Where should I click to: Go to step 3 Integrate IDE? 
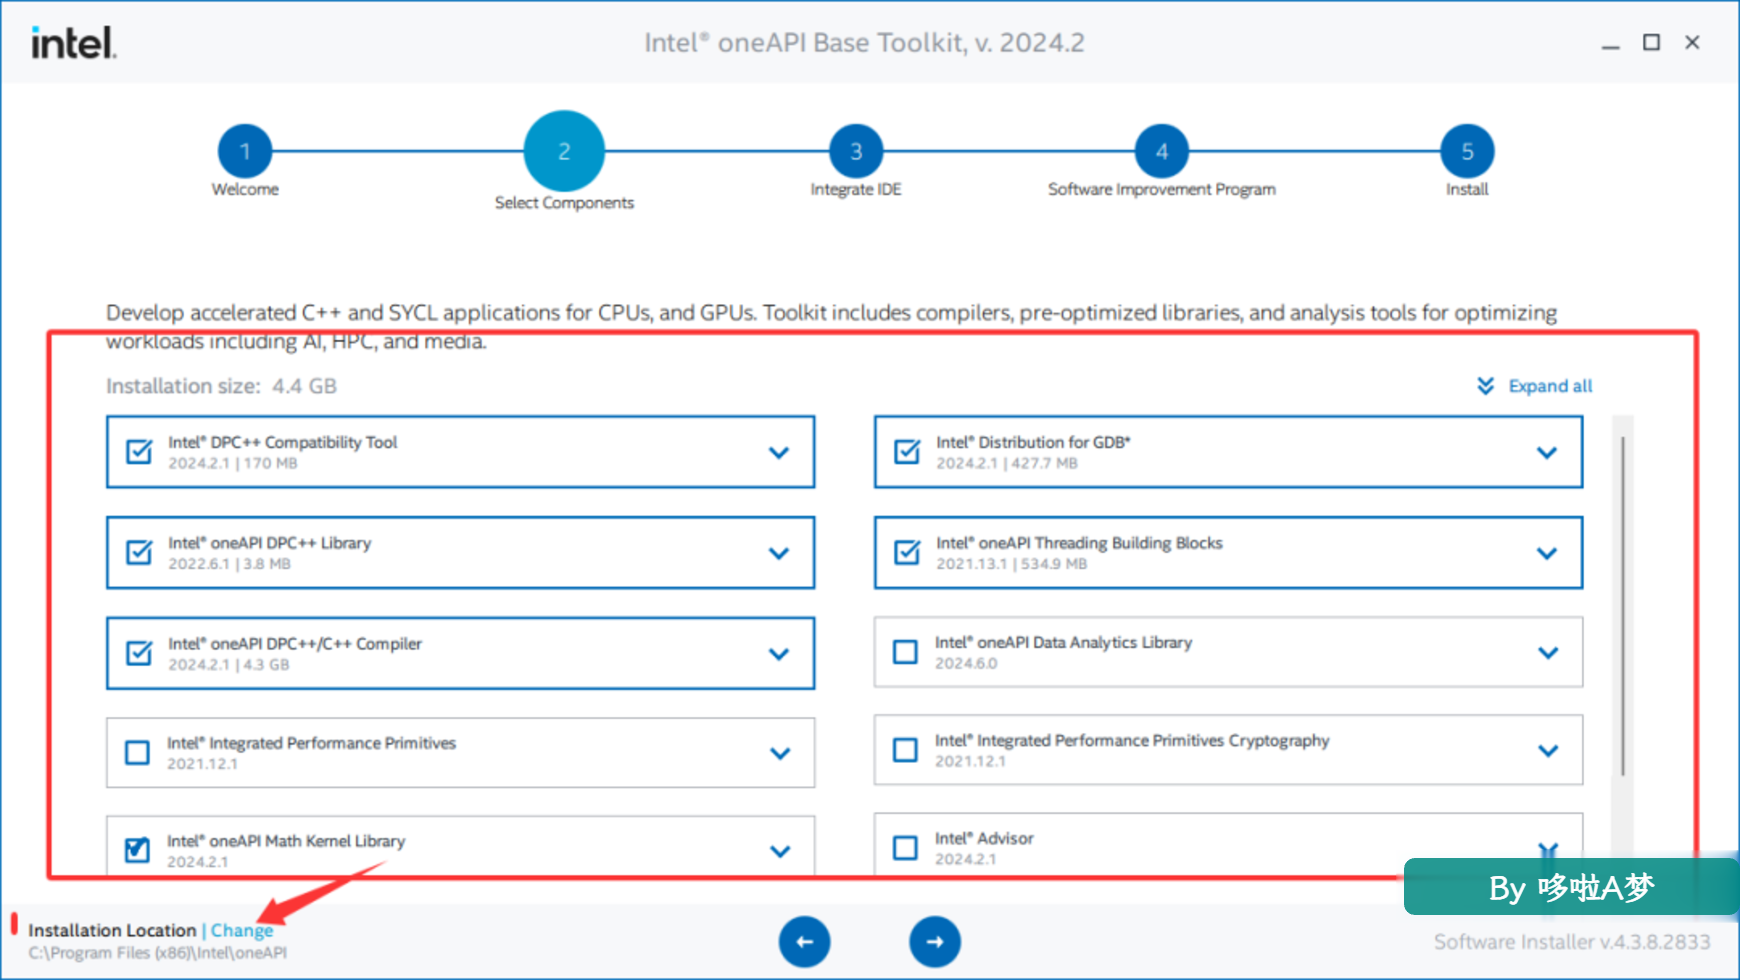[x=856, y=151]
